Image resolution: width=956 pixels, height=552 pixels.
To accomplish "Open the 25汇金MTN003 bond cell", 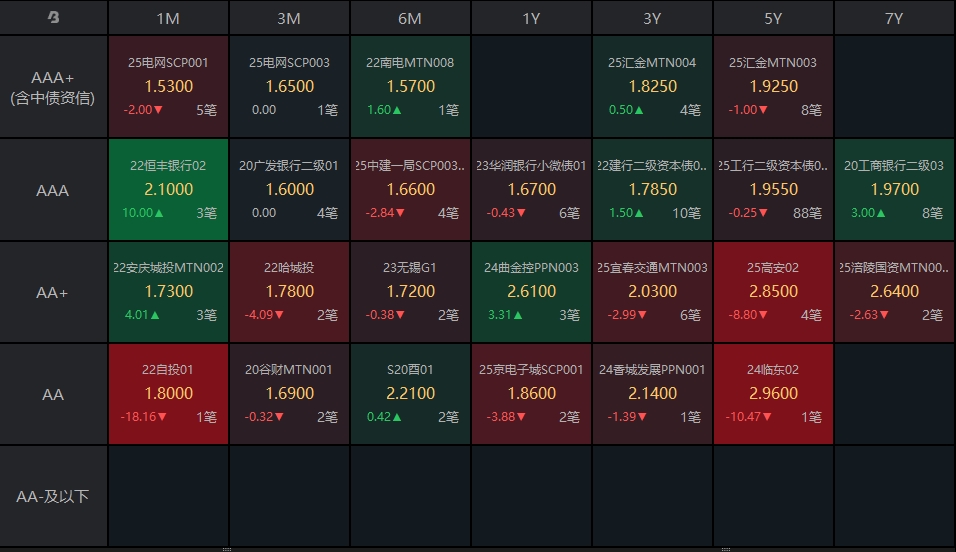I will (773, 87).
